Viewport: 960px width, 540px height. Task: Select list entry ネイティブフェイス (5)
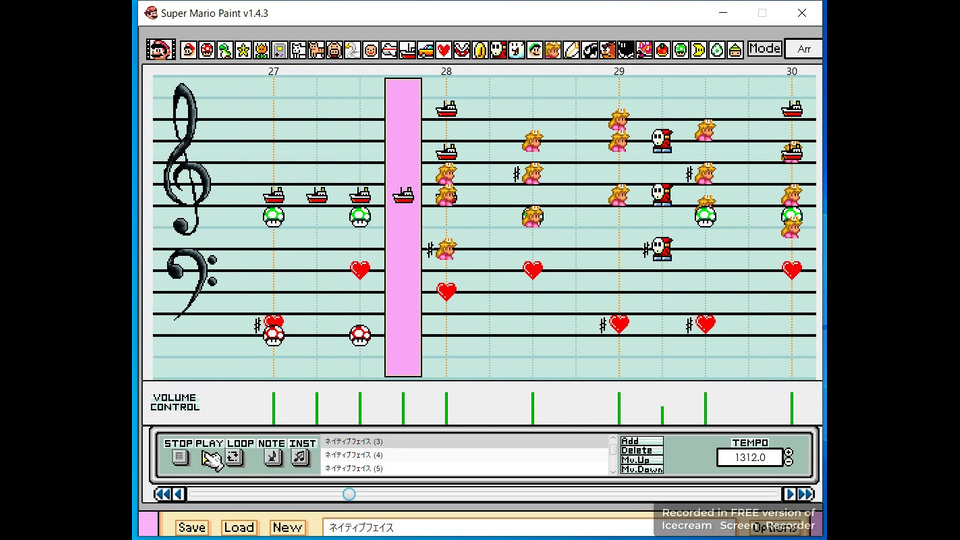click(x=465, y=468)
